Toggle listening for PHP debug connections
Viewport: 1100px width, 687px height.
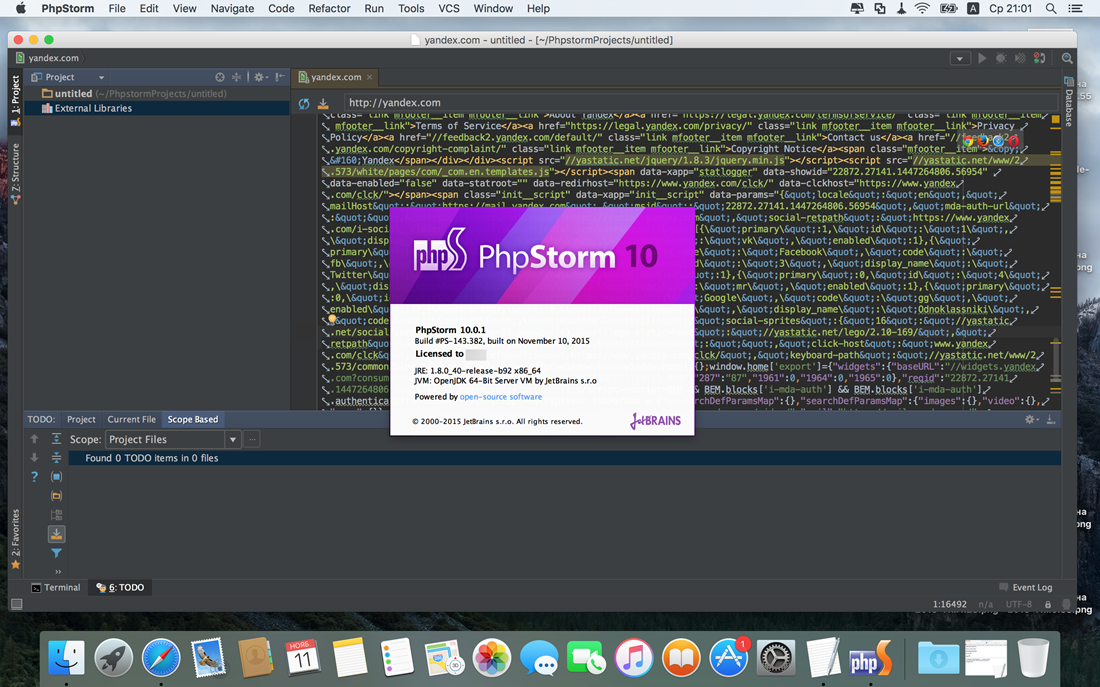tap(1040, 58)
